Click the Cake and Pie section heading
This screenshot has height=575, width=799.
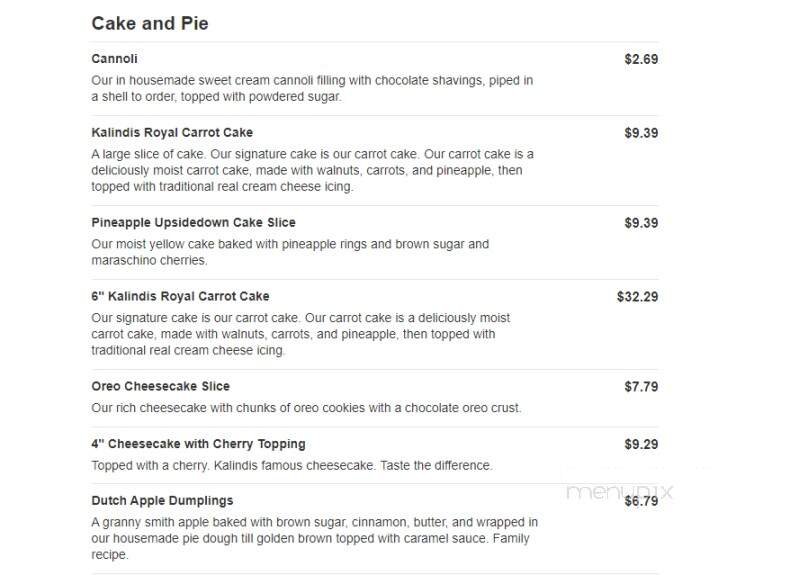tap(150, 23)
